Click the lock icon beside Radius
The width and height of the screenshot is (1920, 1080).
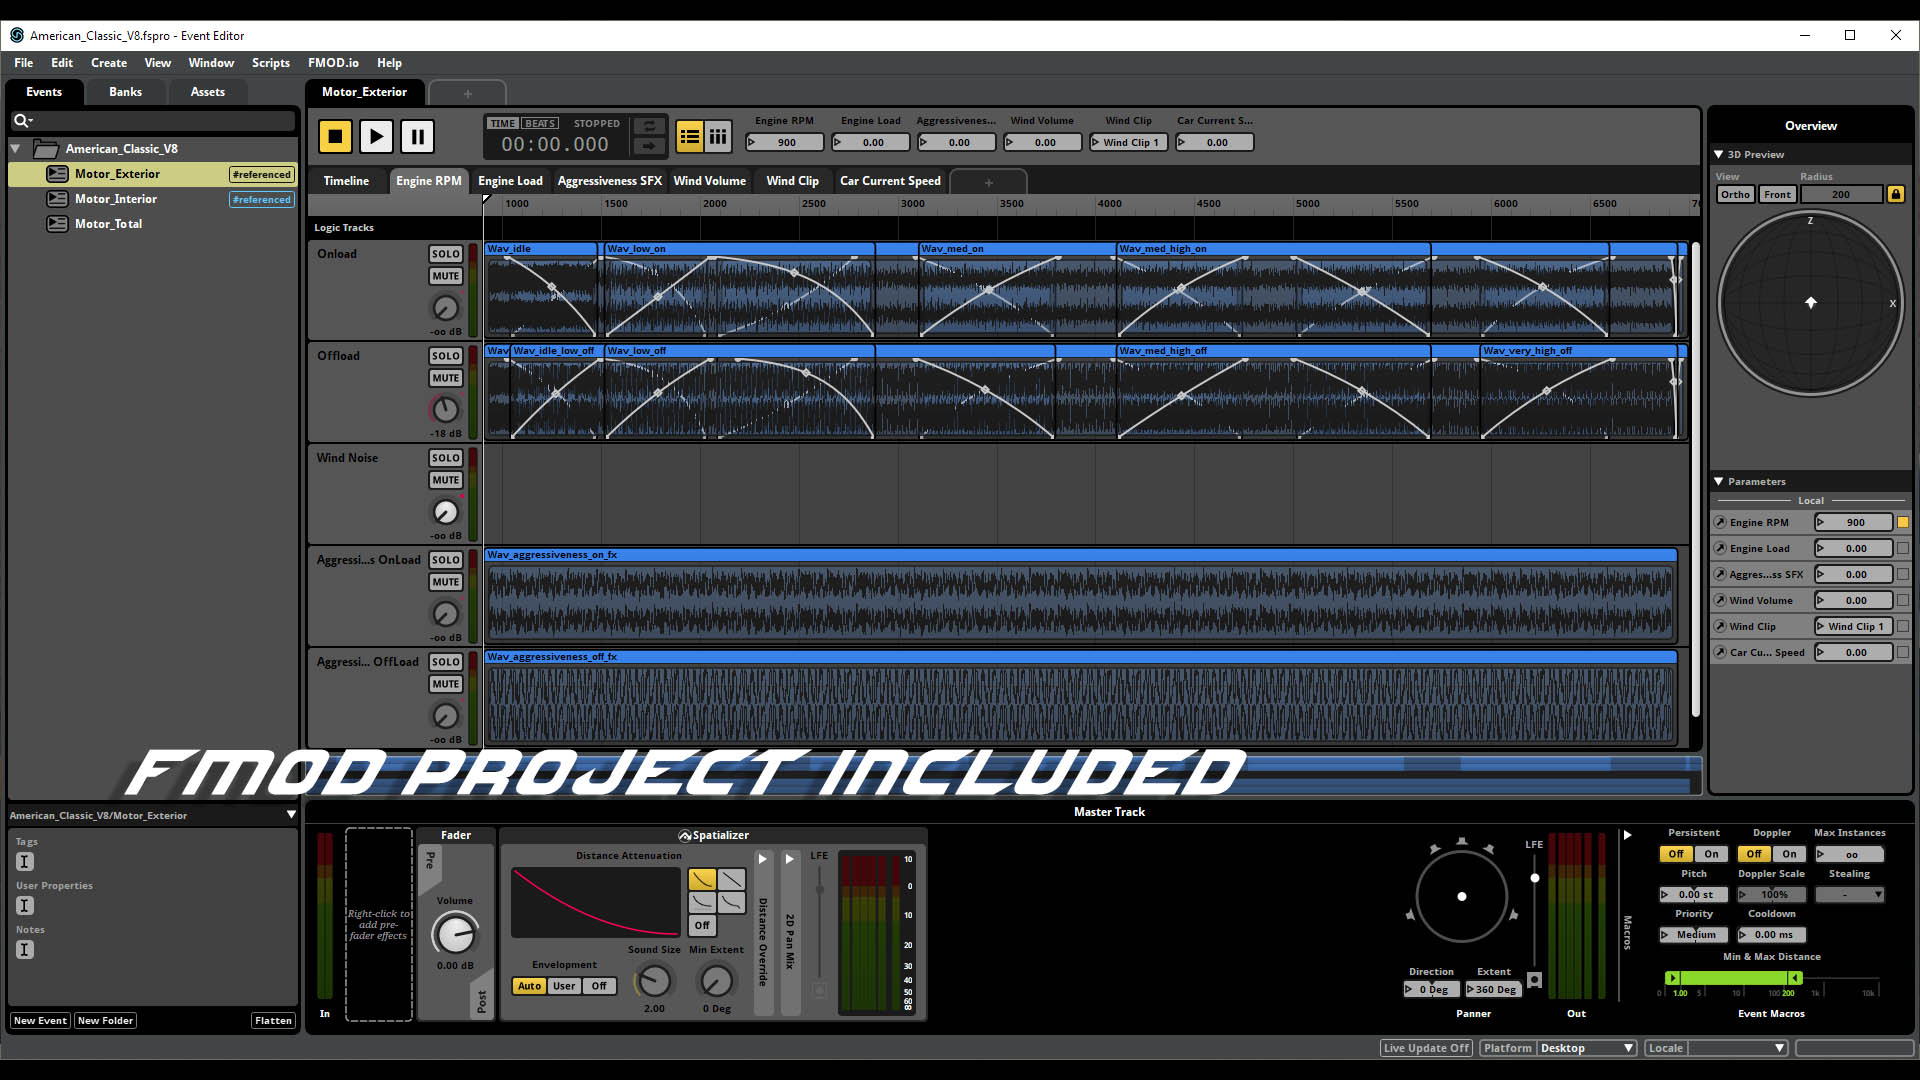coord(1895,194)
